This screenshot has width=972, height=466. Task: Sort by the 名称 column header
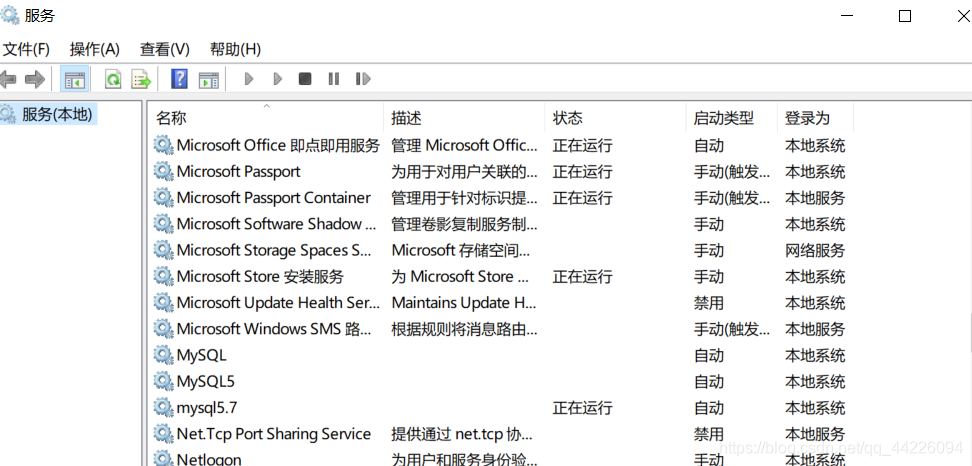(267, 118)
